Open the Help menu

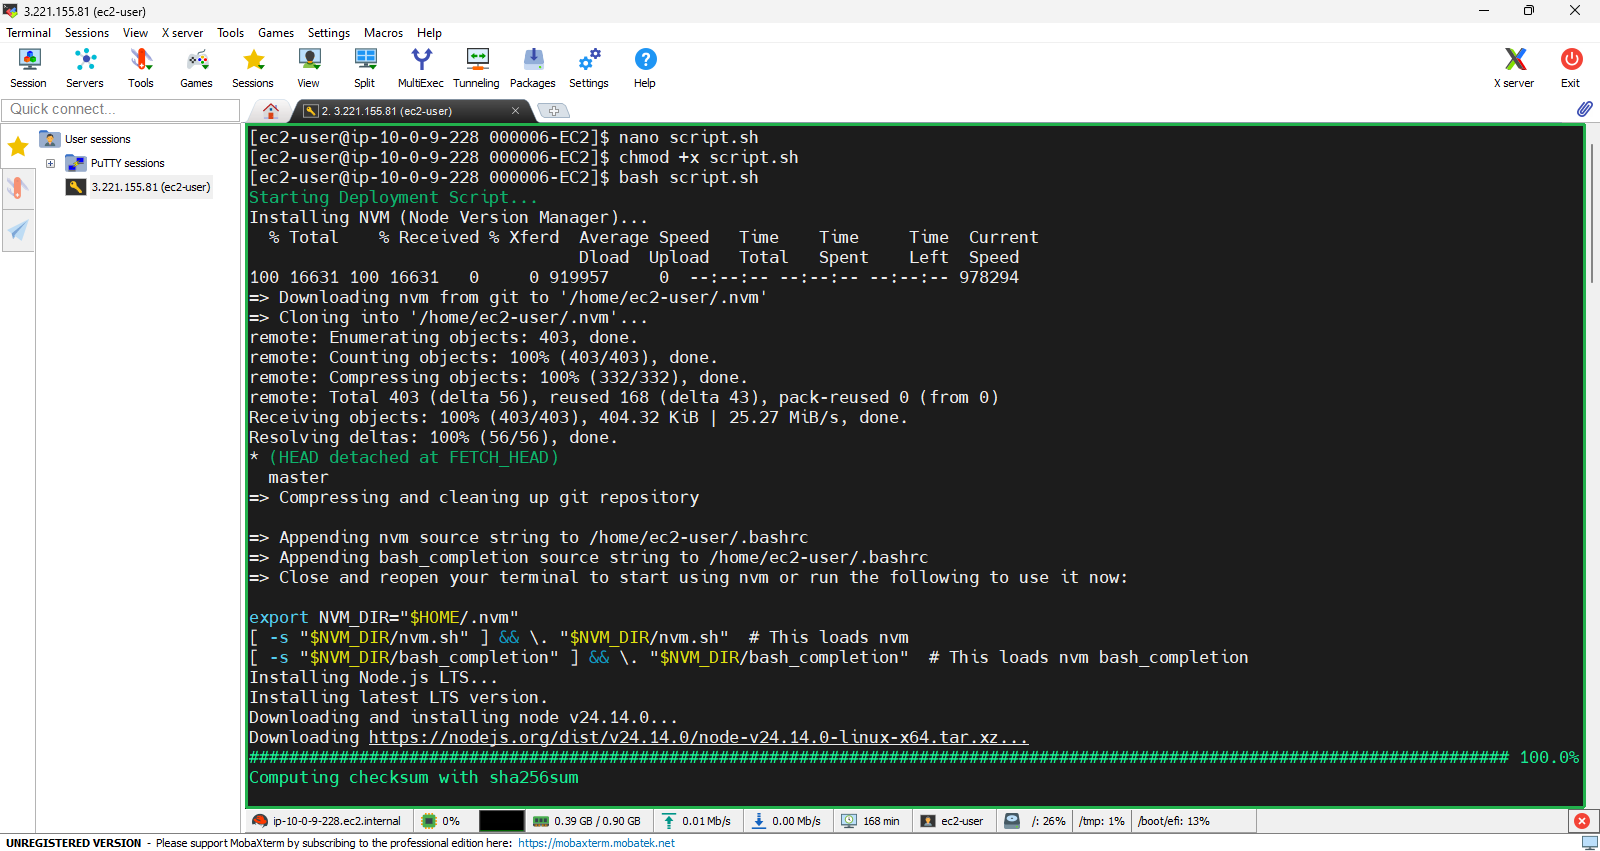(x=429, y=33)
